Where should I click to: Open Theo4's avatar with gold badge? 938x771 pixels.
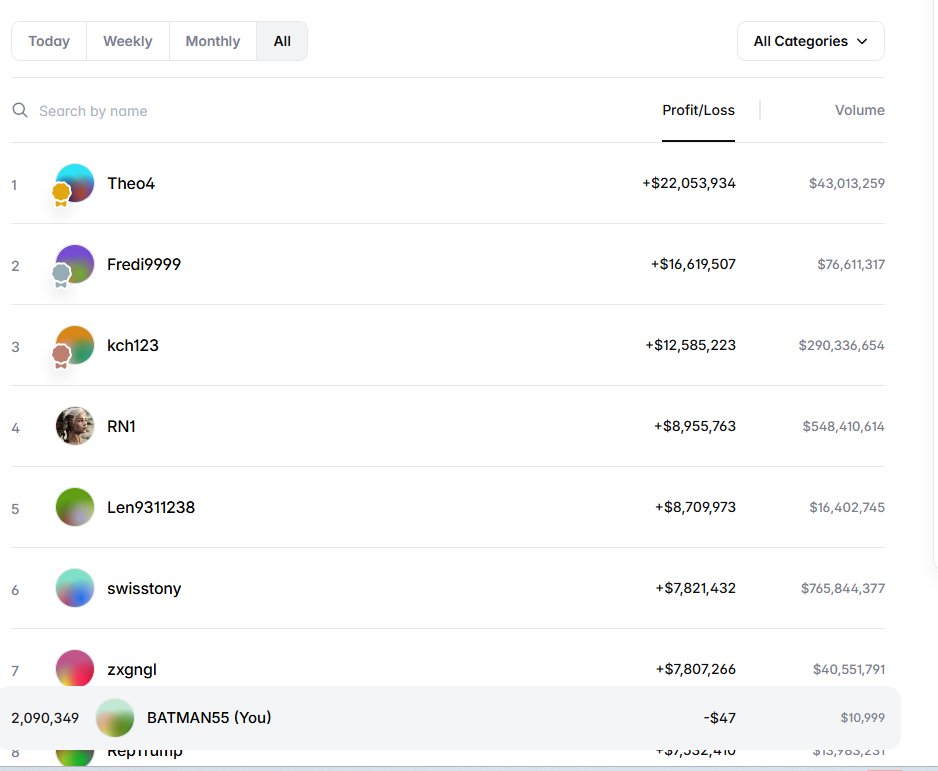tap(75, 183)
